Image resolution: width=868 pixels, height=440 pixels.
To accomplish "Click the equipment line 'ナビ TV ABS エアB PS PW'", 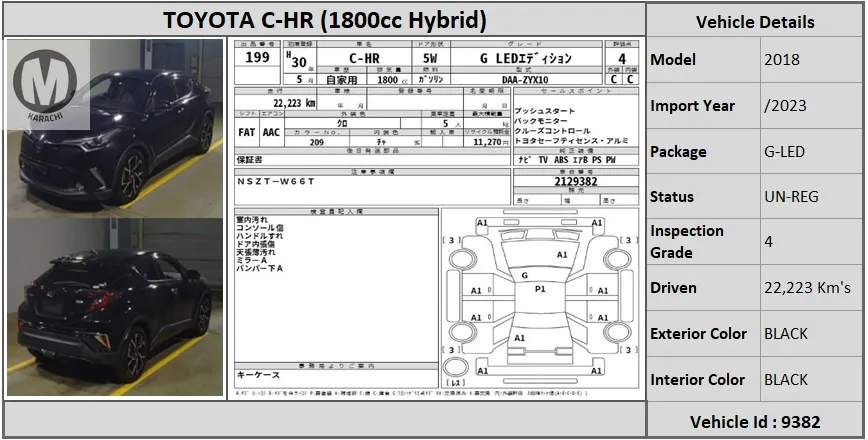I will pyautogui.click(x=567, y=160).
